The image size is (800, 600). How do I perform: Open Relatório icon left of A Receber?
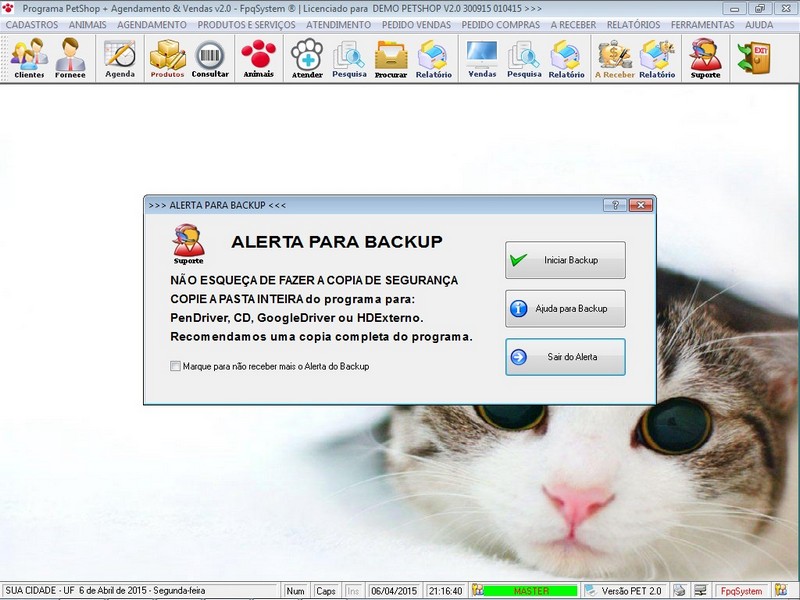tap(566, 58)
